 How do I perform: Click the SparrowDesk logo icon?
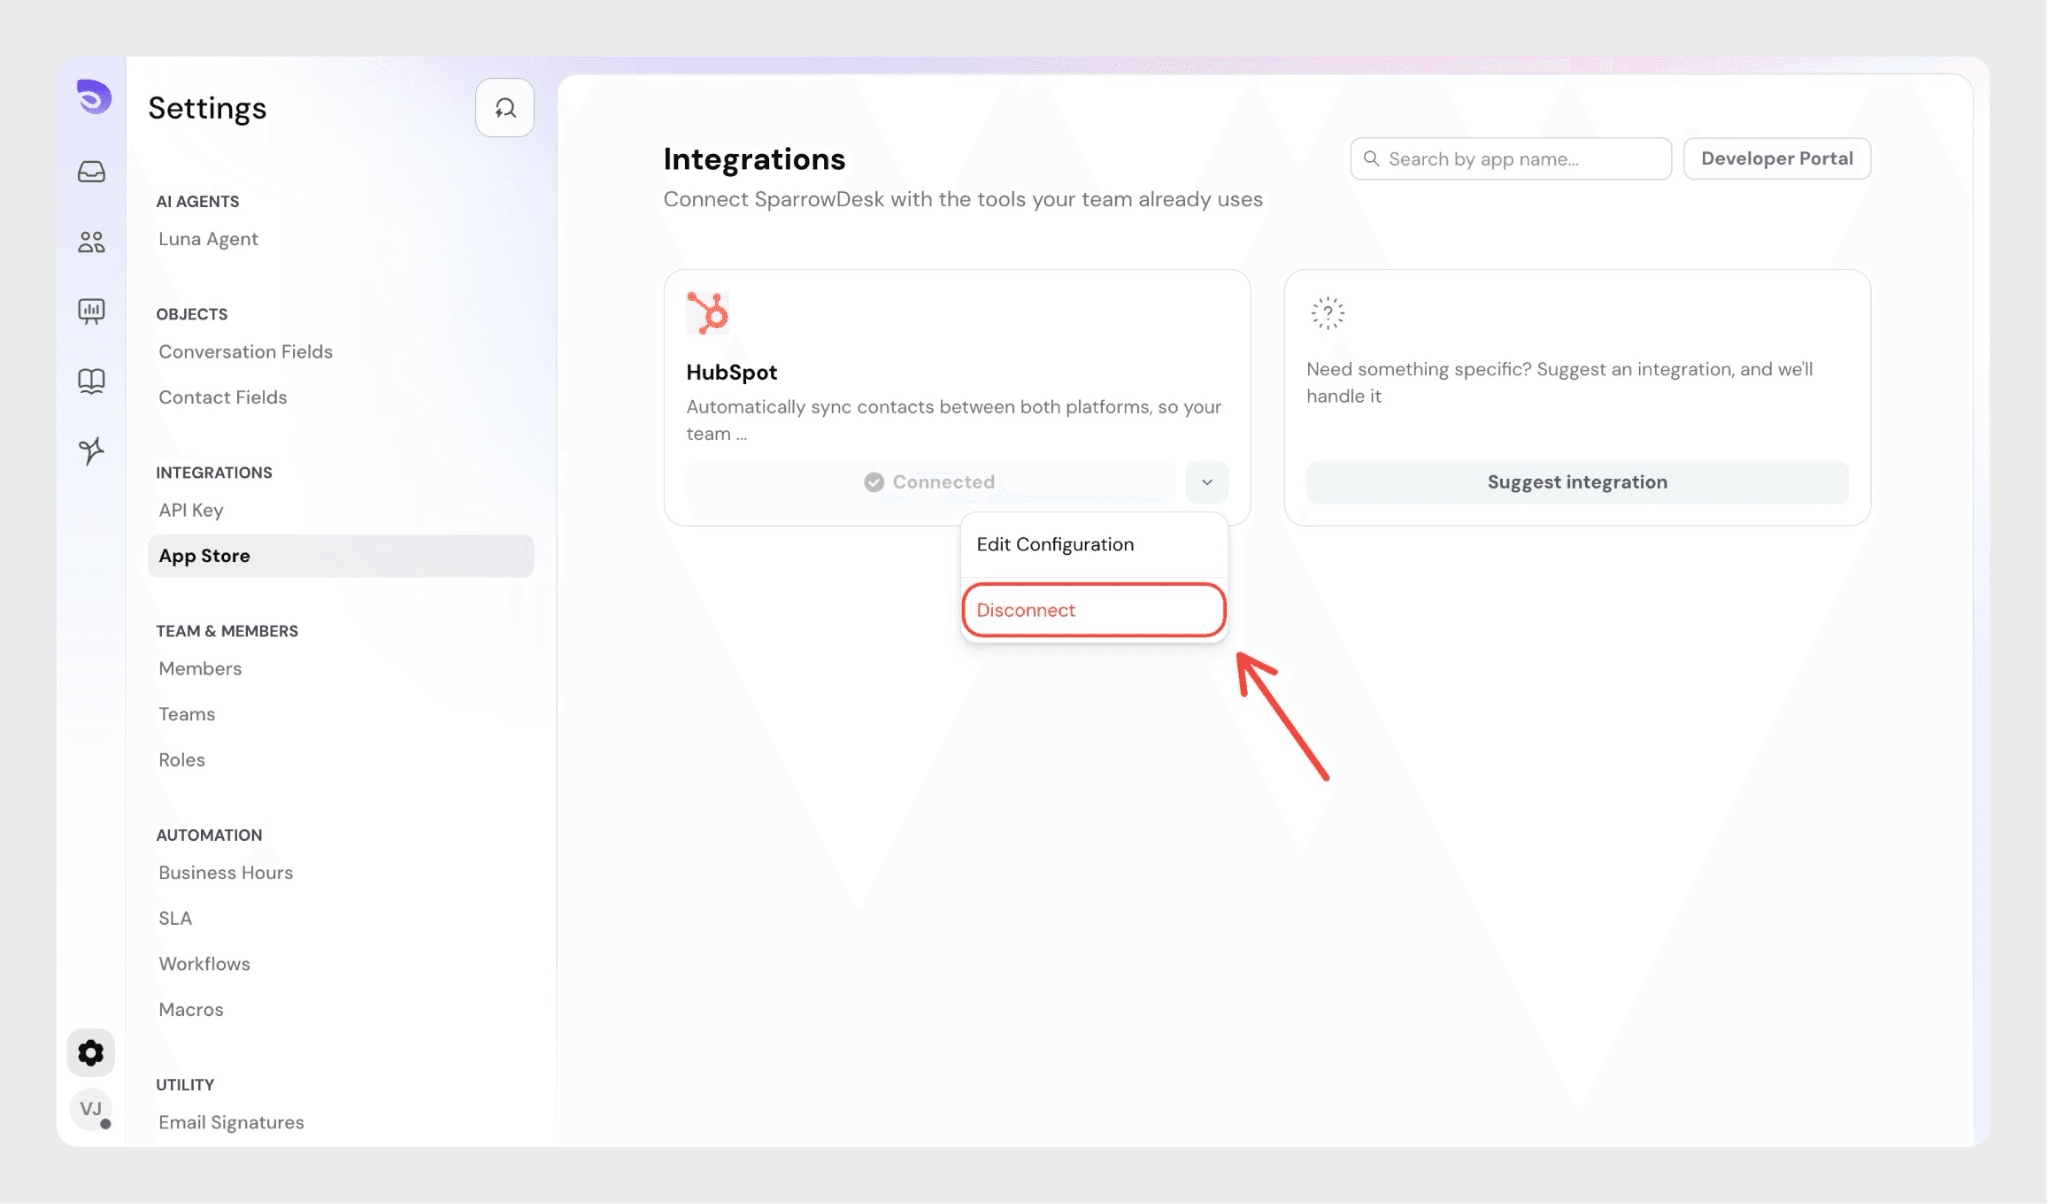pyautogui.click(x=94, y=97)
